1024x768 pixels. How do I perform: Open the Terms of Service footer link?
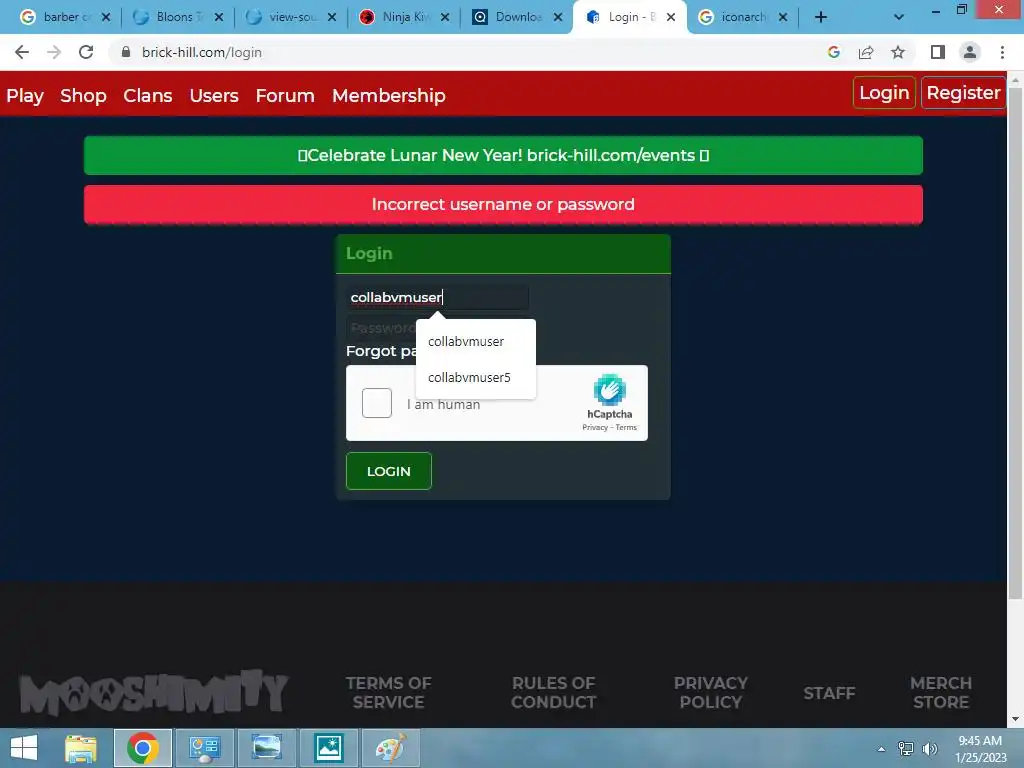389,692
